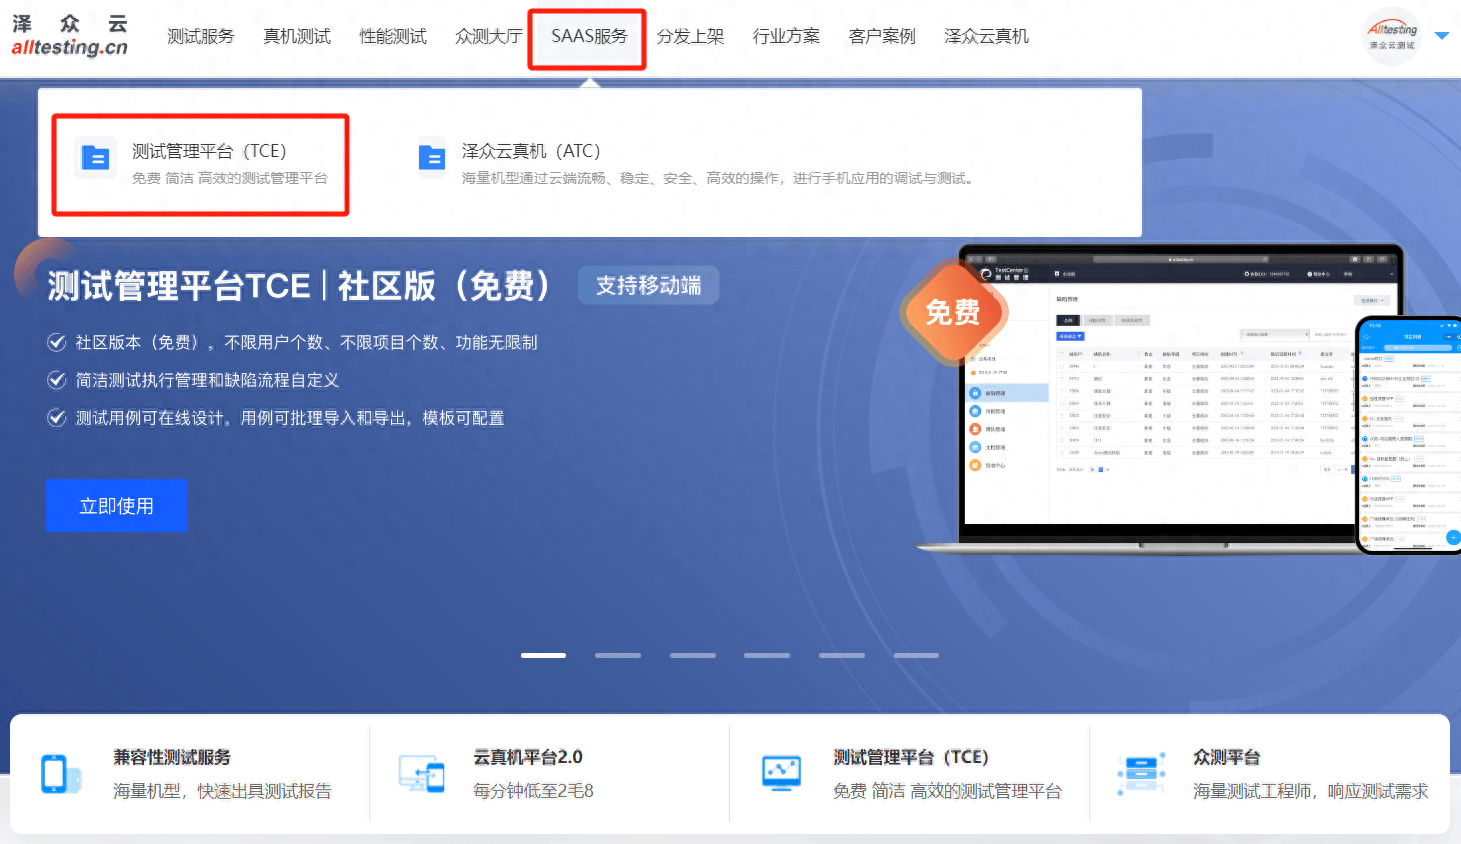Click the alltesting.cn logo
The width and height of the screenshot is (1461, 844).
(70, 35)
